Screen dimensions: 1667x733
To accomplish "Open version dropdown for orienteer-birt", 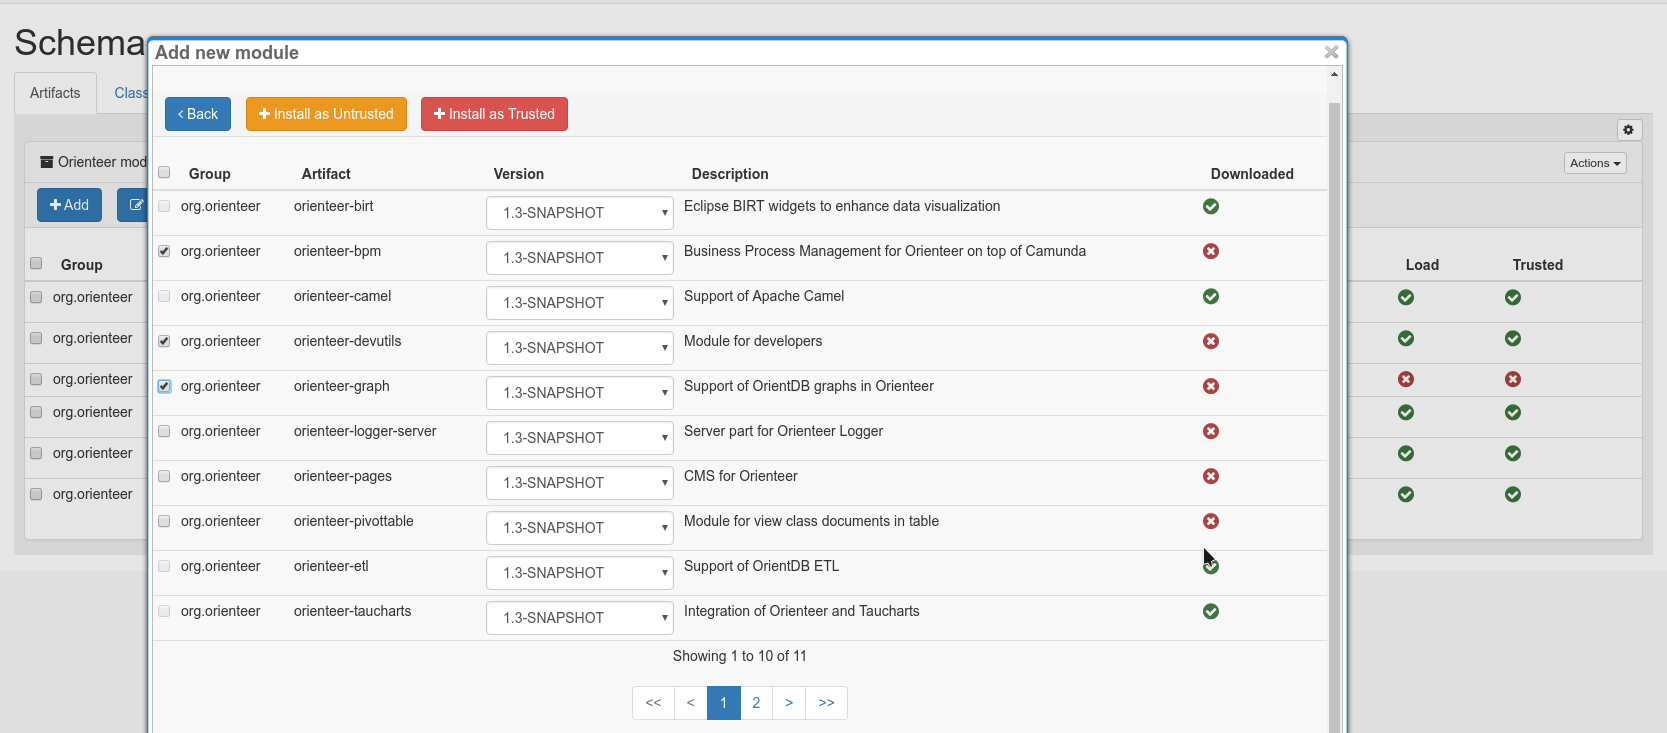I will [x=580, y=213].
